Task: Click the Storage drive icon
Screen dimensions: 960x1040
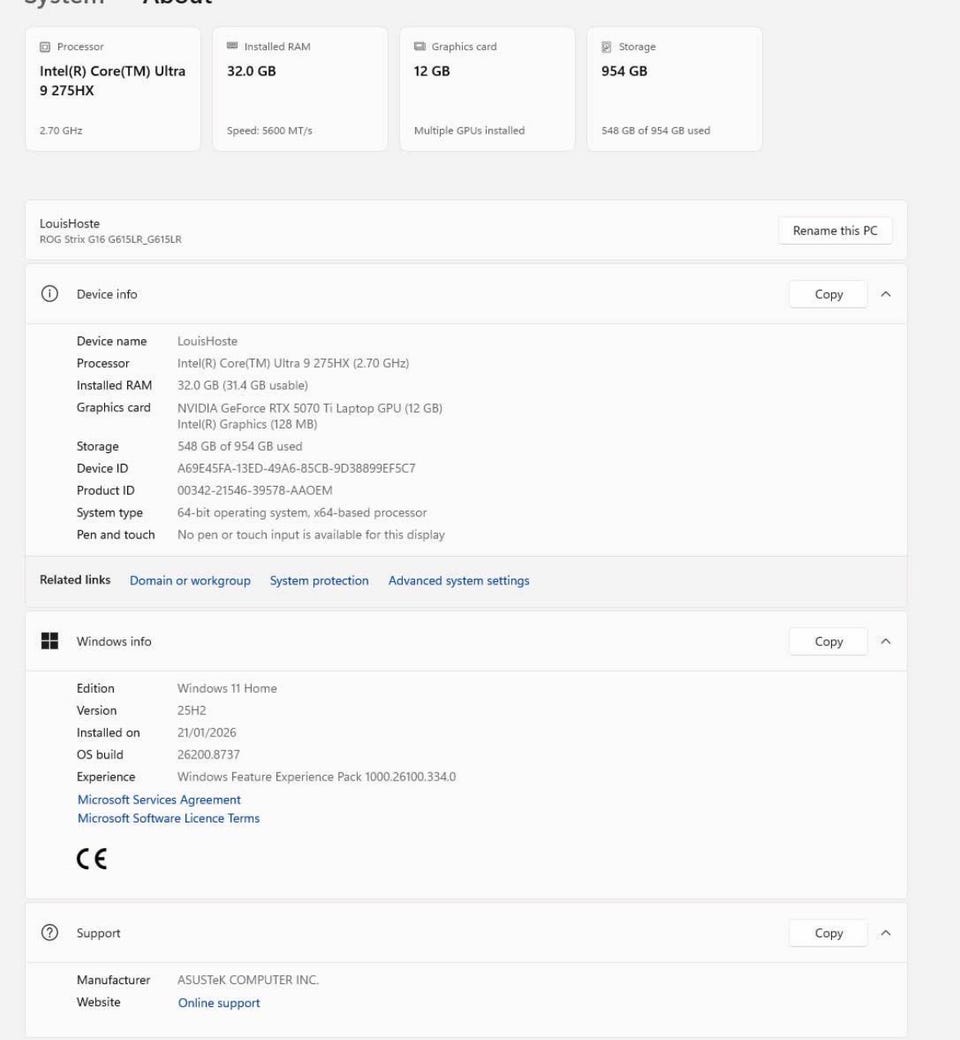Action: click(606, 47)
